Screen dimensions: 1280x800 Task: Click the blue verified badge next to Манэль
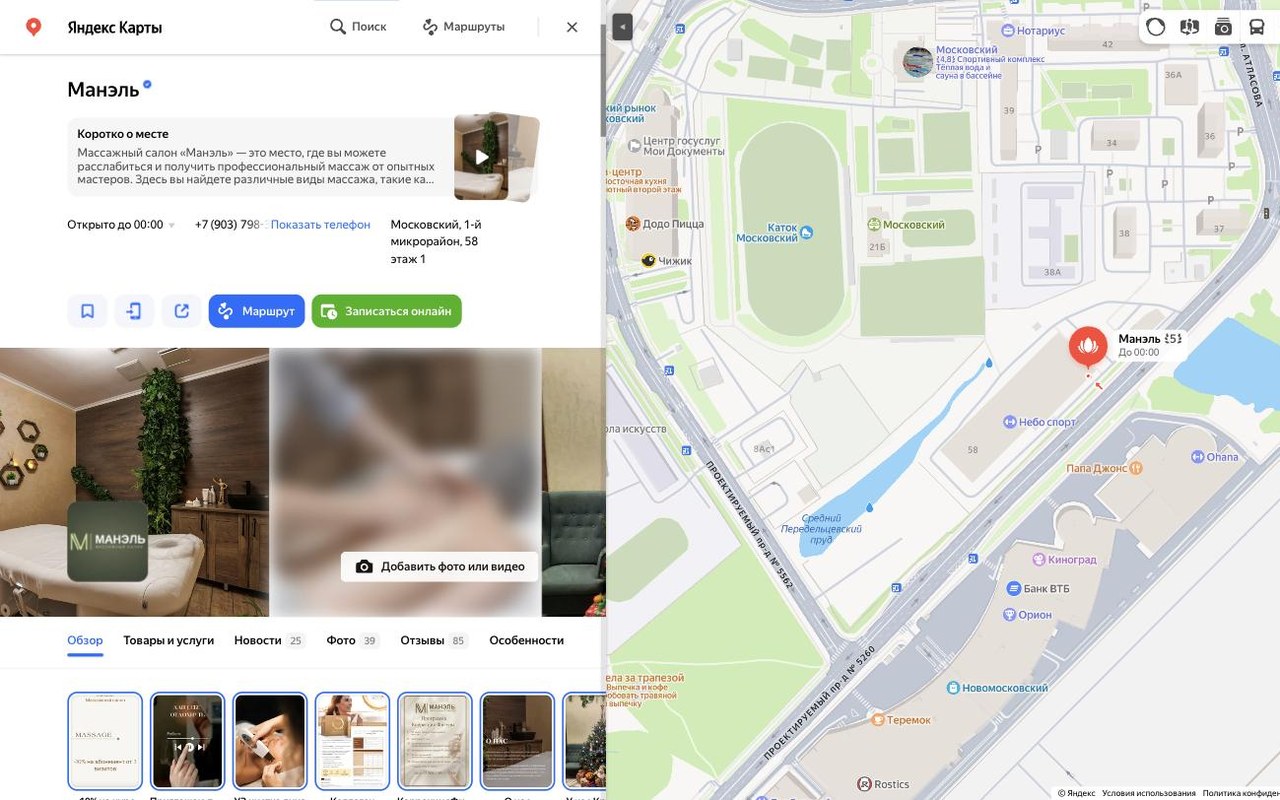[147, 85]
